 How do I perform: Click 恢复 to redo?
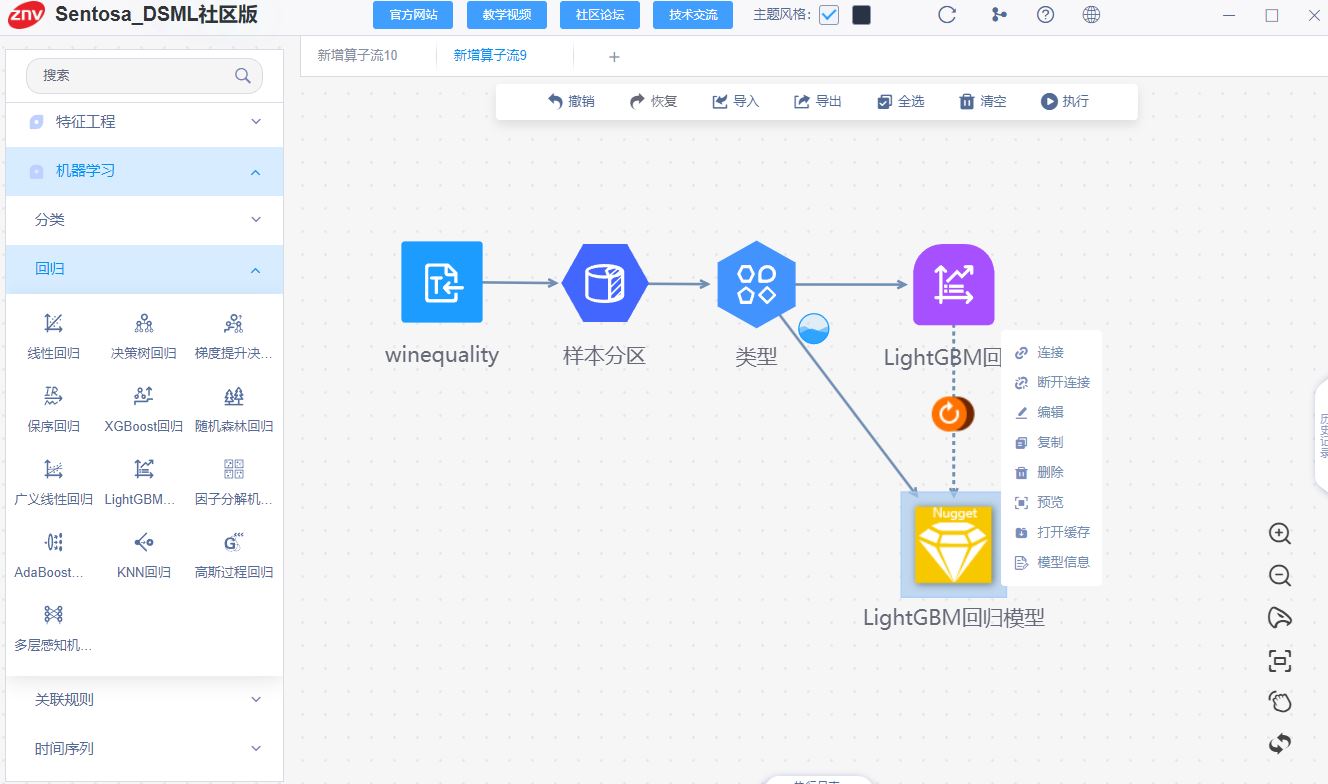[653, 101]
